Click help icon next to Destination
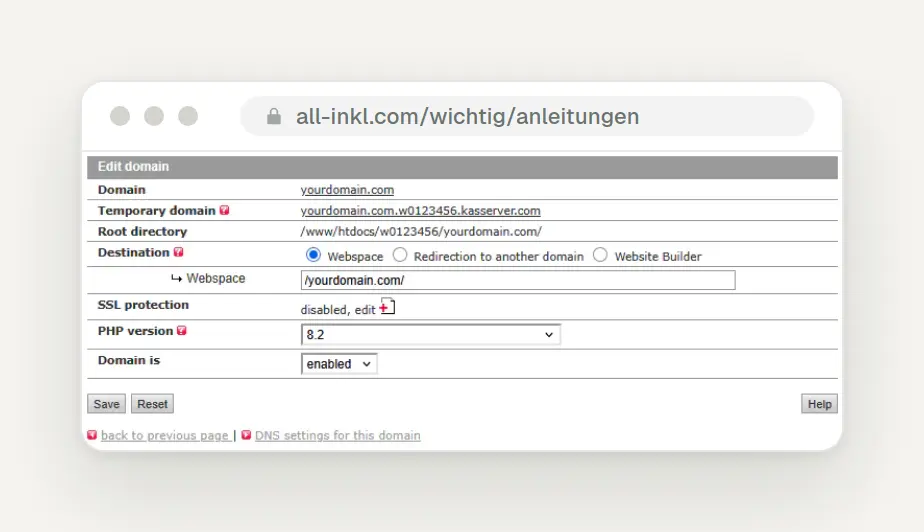The width and height of the screenshot is (924, 532). tap(179, 252)
